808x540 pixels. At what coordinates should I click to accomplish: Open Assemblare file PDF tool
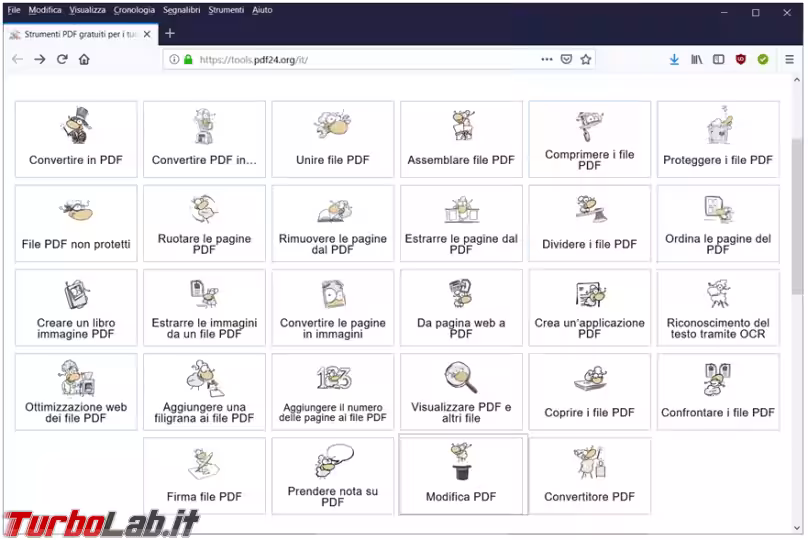coord(461,139)
